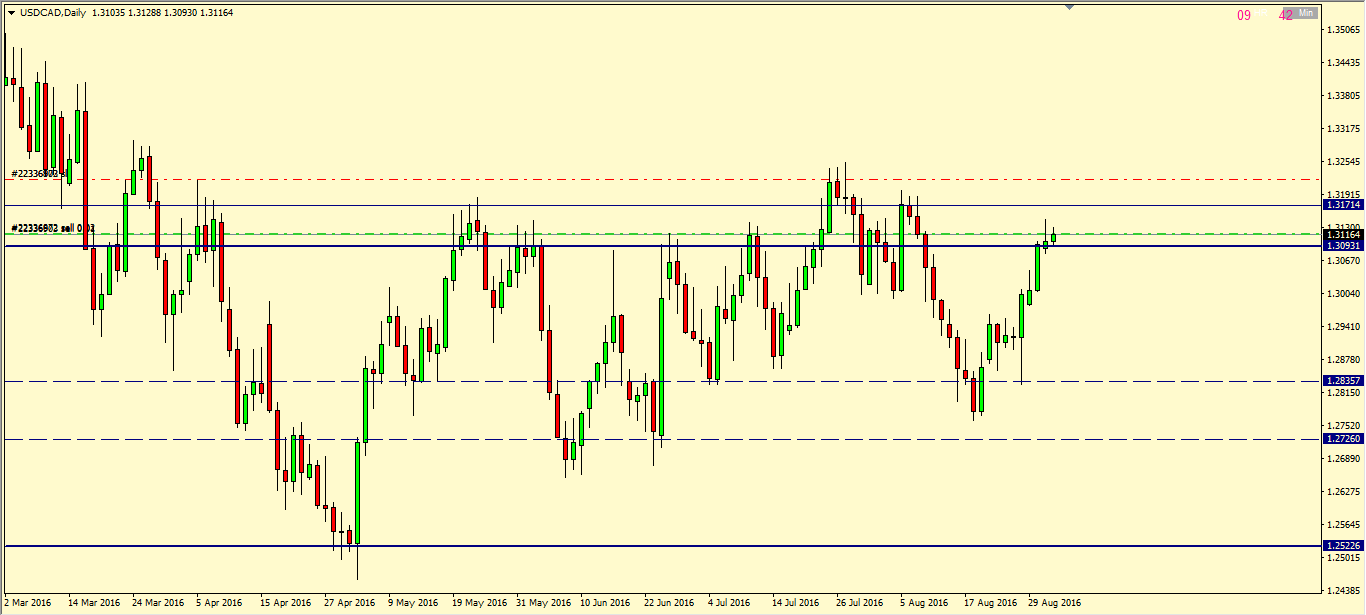Select the #22336802 sell order label
This screenshot has width=1366, height=615.
[x=52, y=228]
